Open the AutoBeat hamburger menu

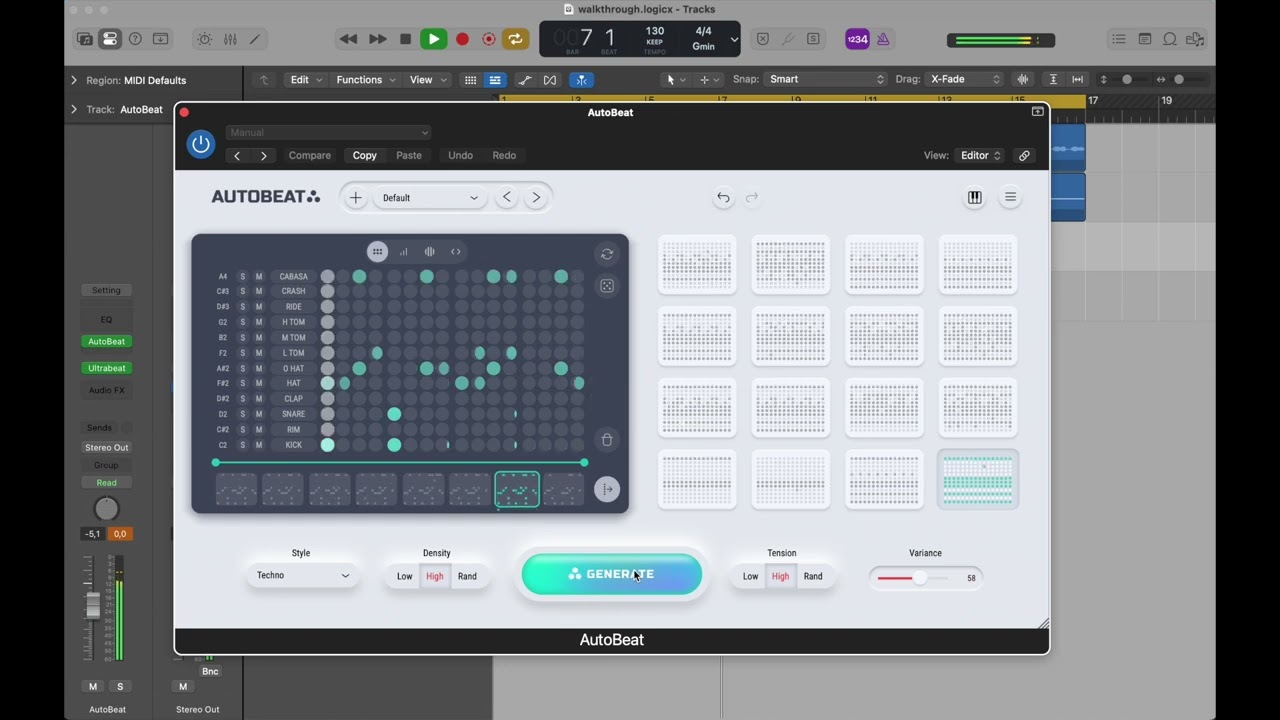(x=1010, y=197)
